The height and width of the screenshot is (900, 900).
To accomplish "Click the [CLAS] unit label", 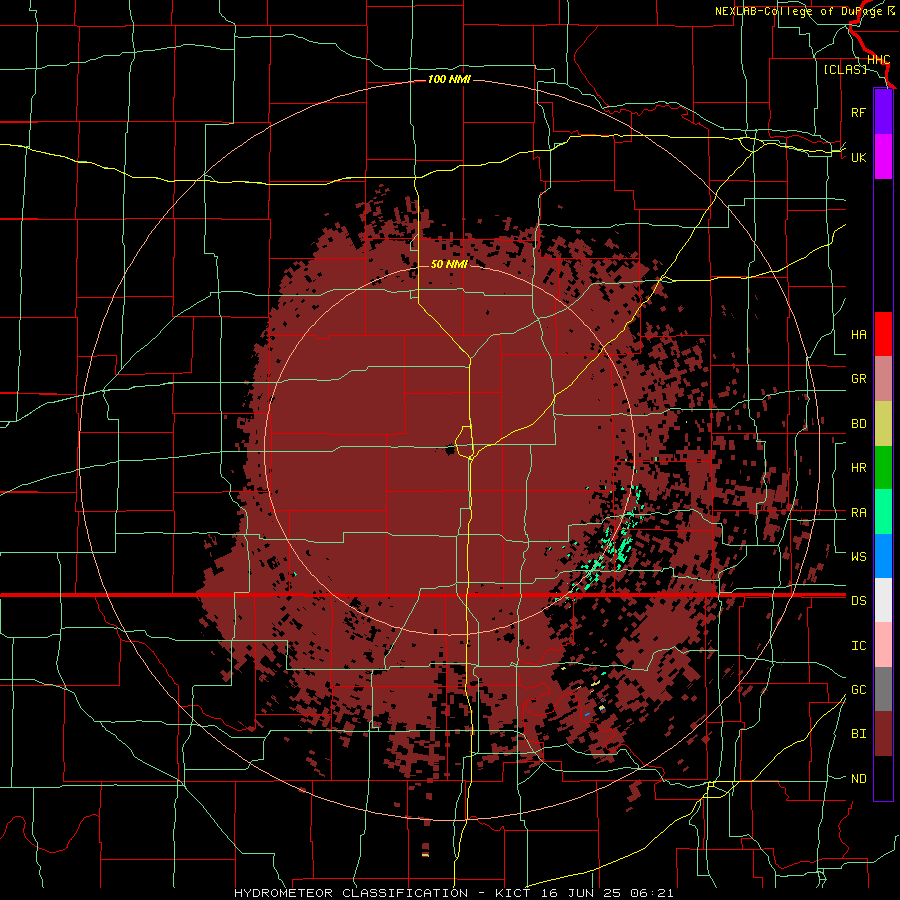I will 845,69.
